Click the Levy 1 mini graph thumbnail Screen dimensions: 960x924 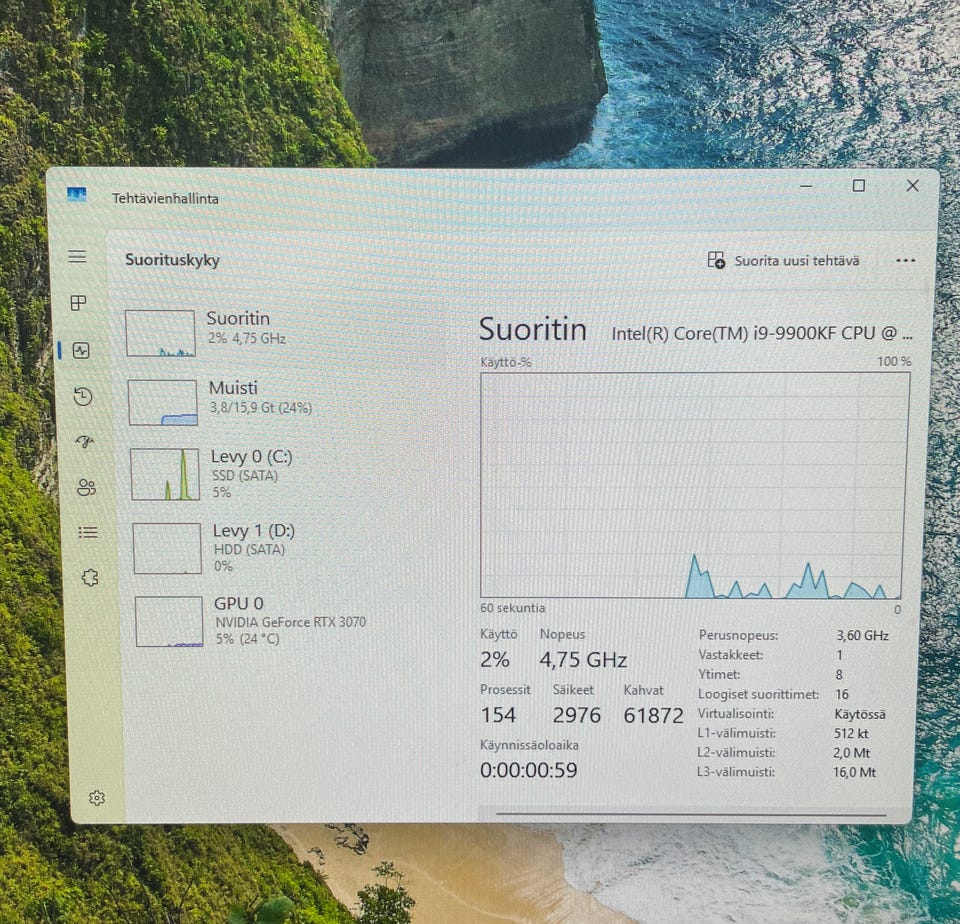click(x=167, y=548)
